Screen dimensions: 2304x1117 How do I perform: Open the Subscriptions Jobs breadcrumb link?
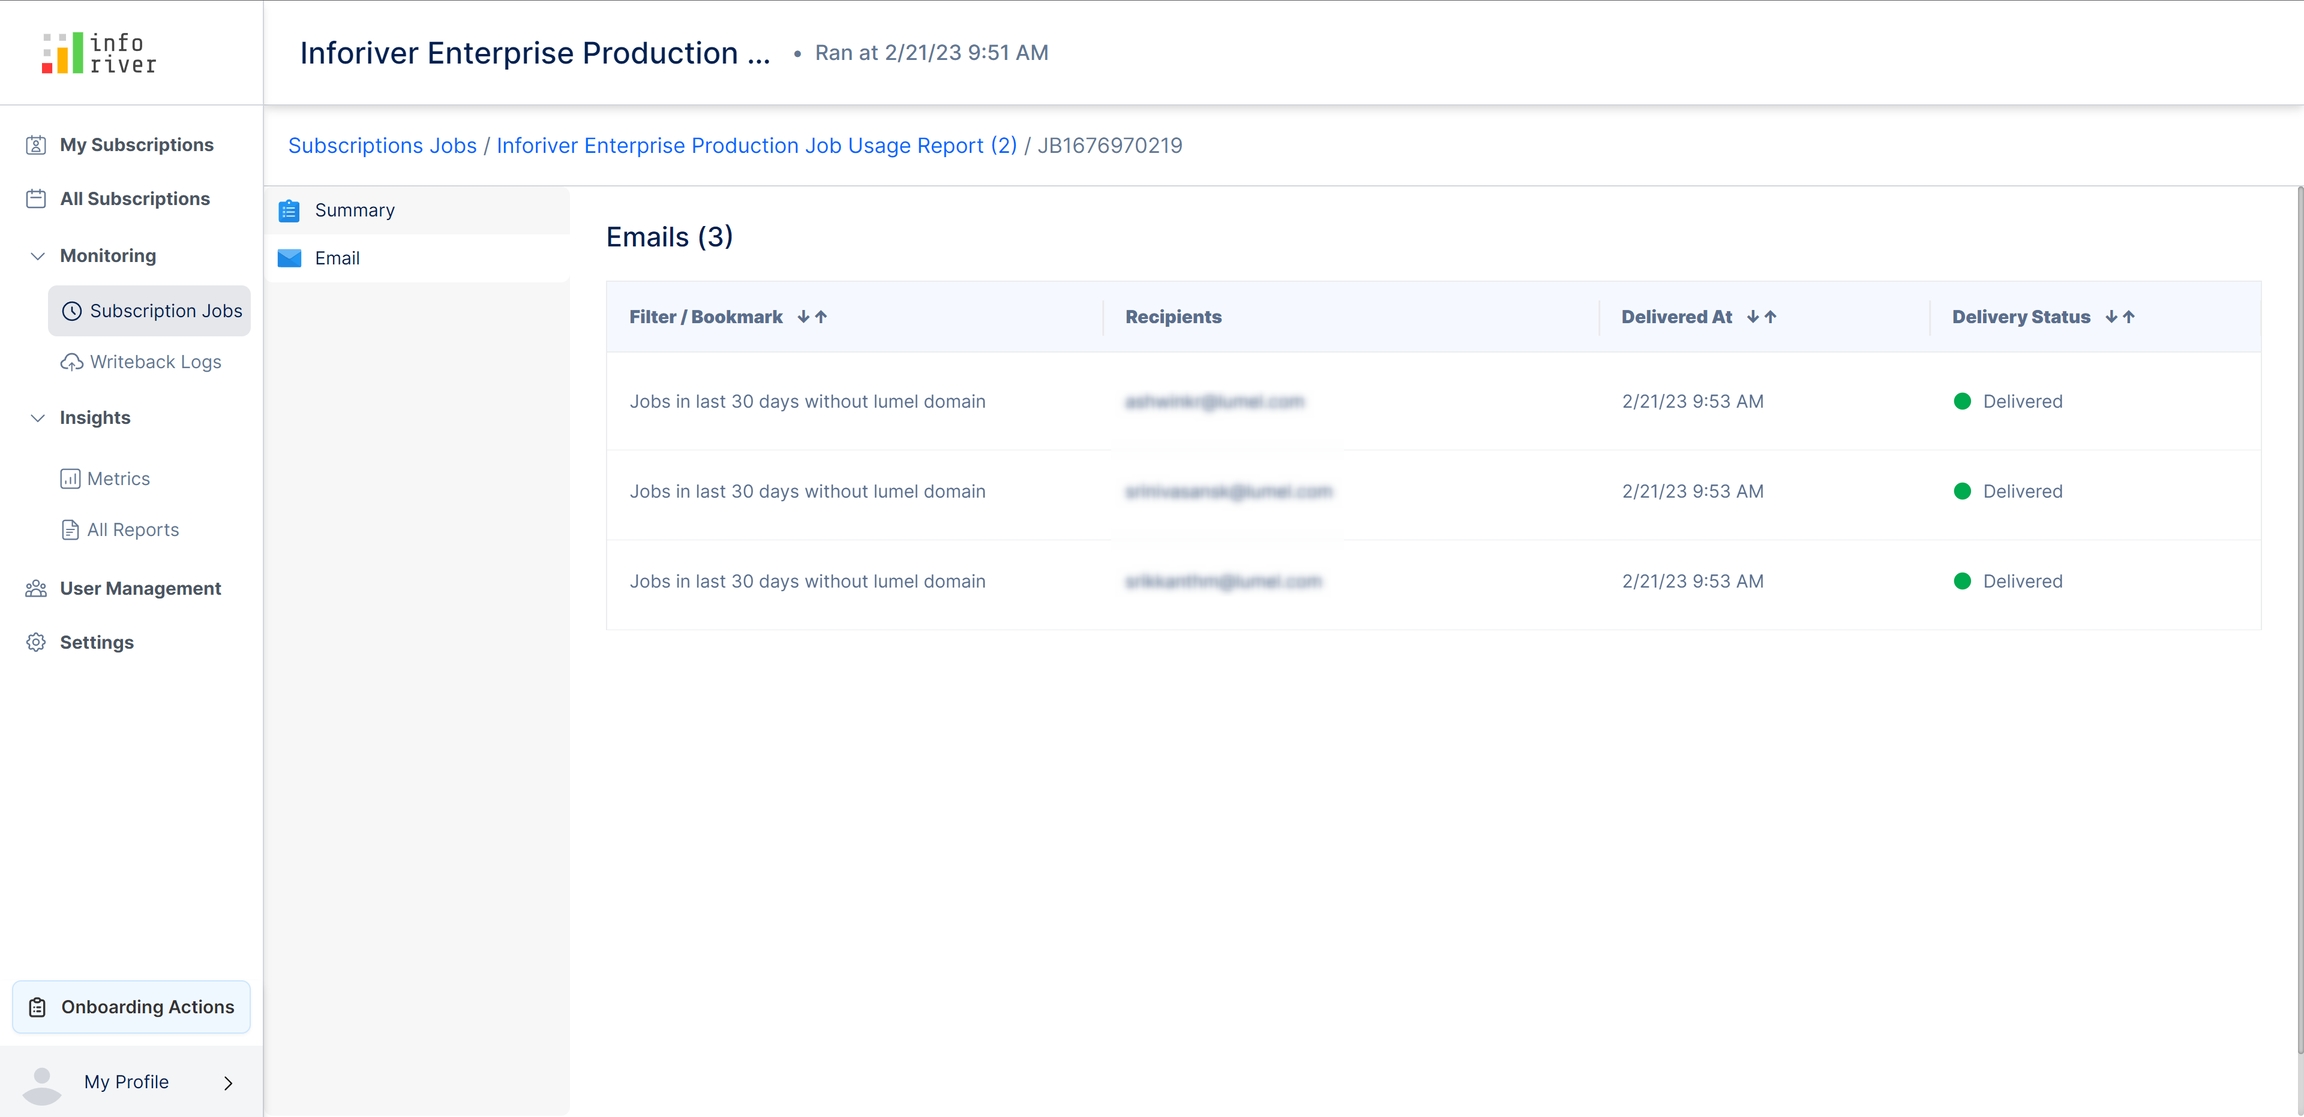point(382,146)
